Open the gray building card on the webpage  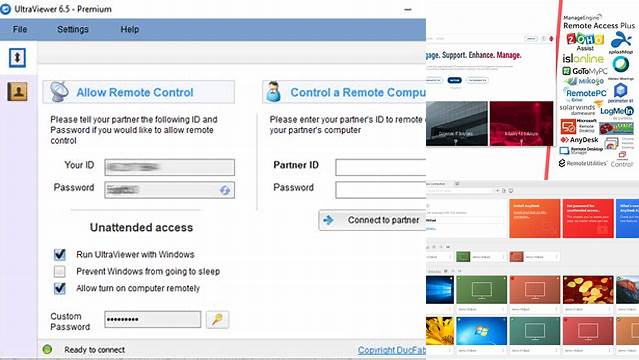coord(456,124)
